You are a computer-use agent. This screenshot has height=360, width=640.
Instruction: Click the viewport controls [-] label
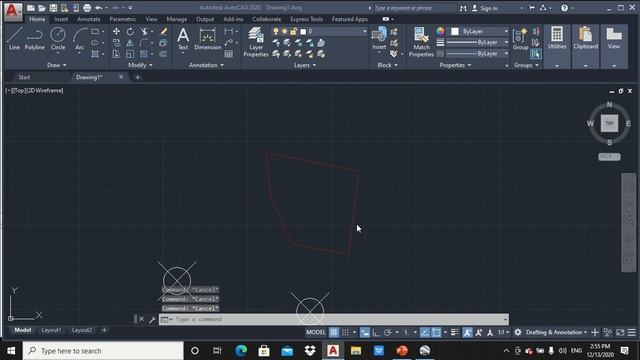click(x=8, y=91)
